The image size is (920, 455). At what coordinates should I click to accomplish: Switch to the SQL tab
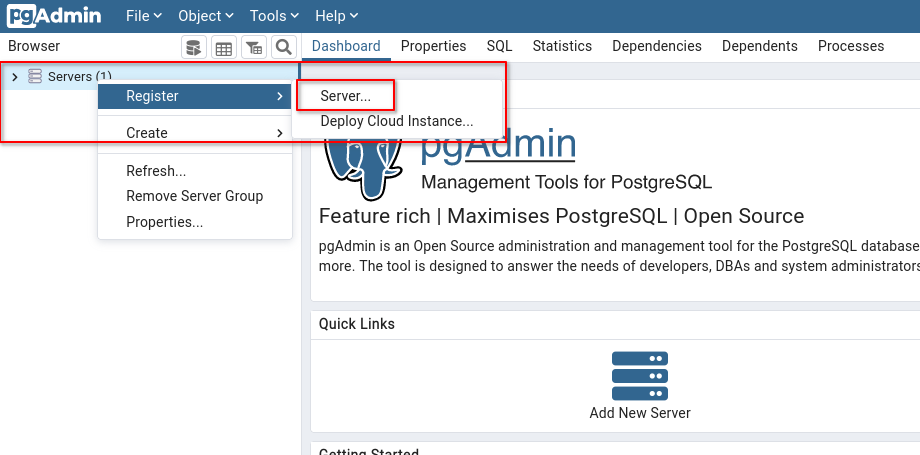pyautogui.click(x=499, y=46)
